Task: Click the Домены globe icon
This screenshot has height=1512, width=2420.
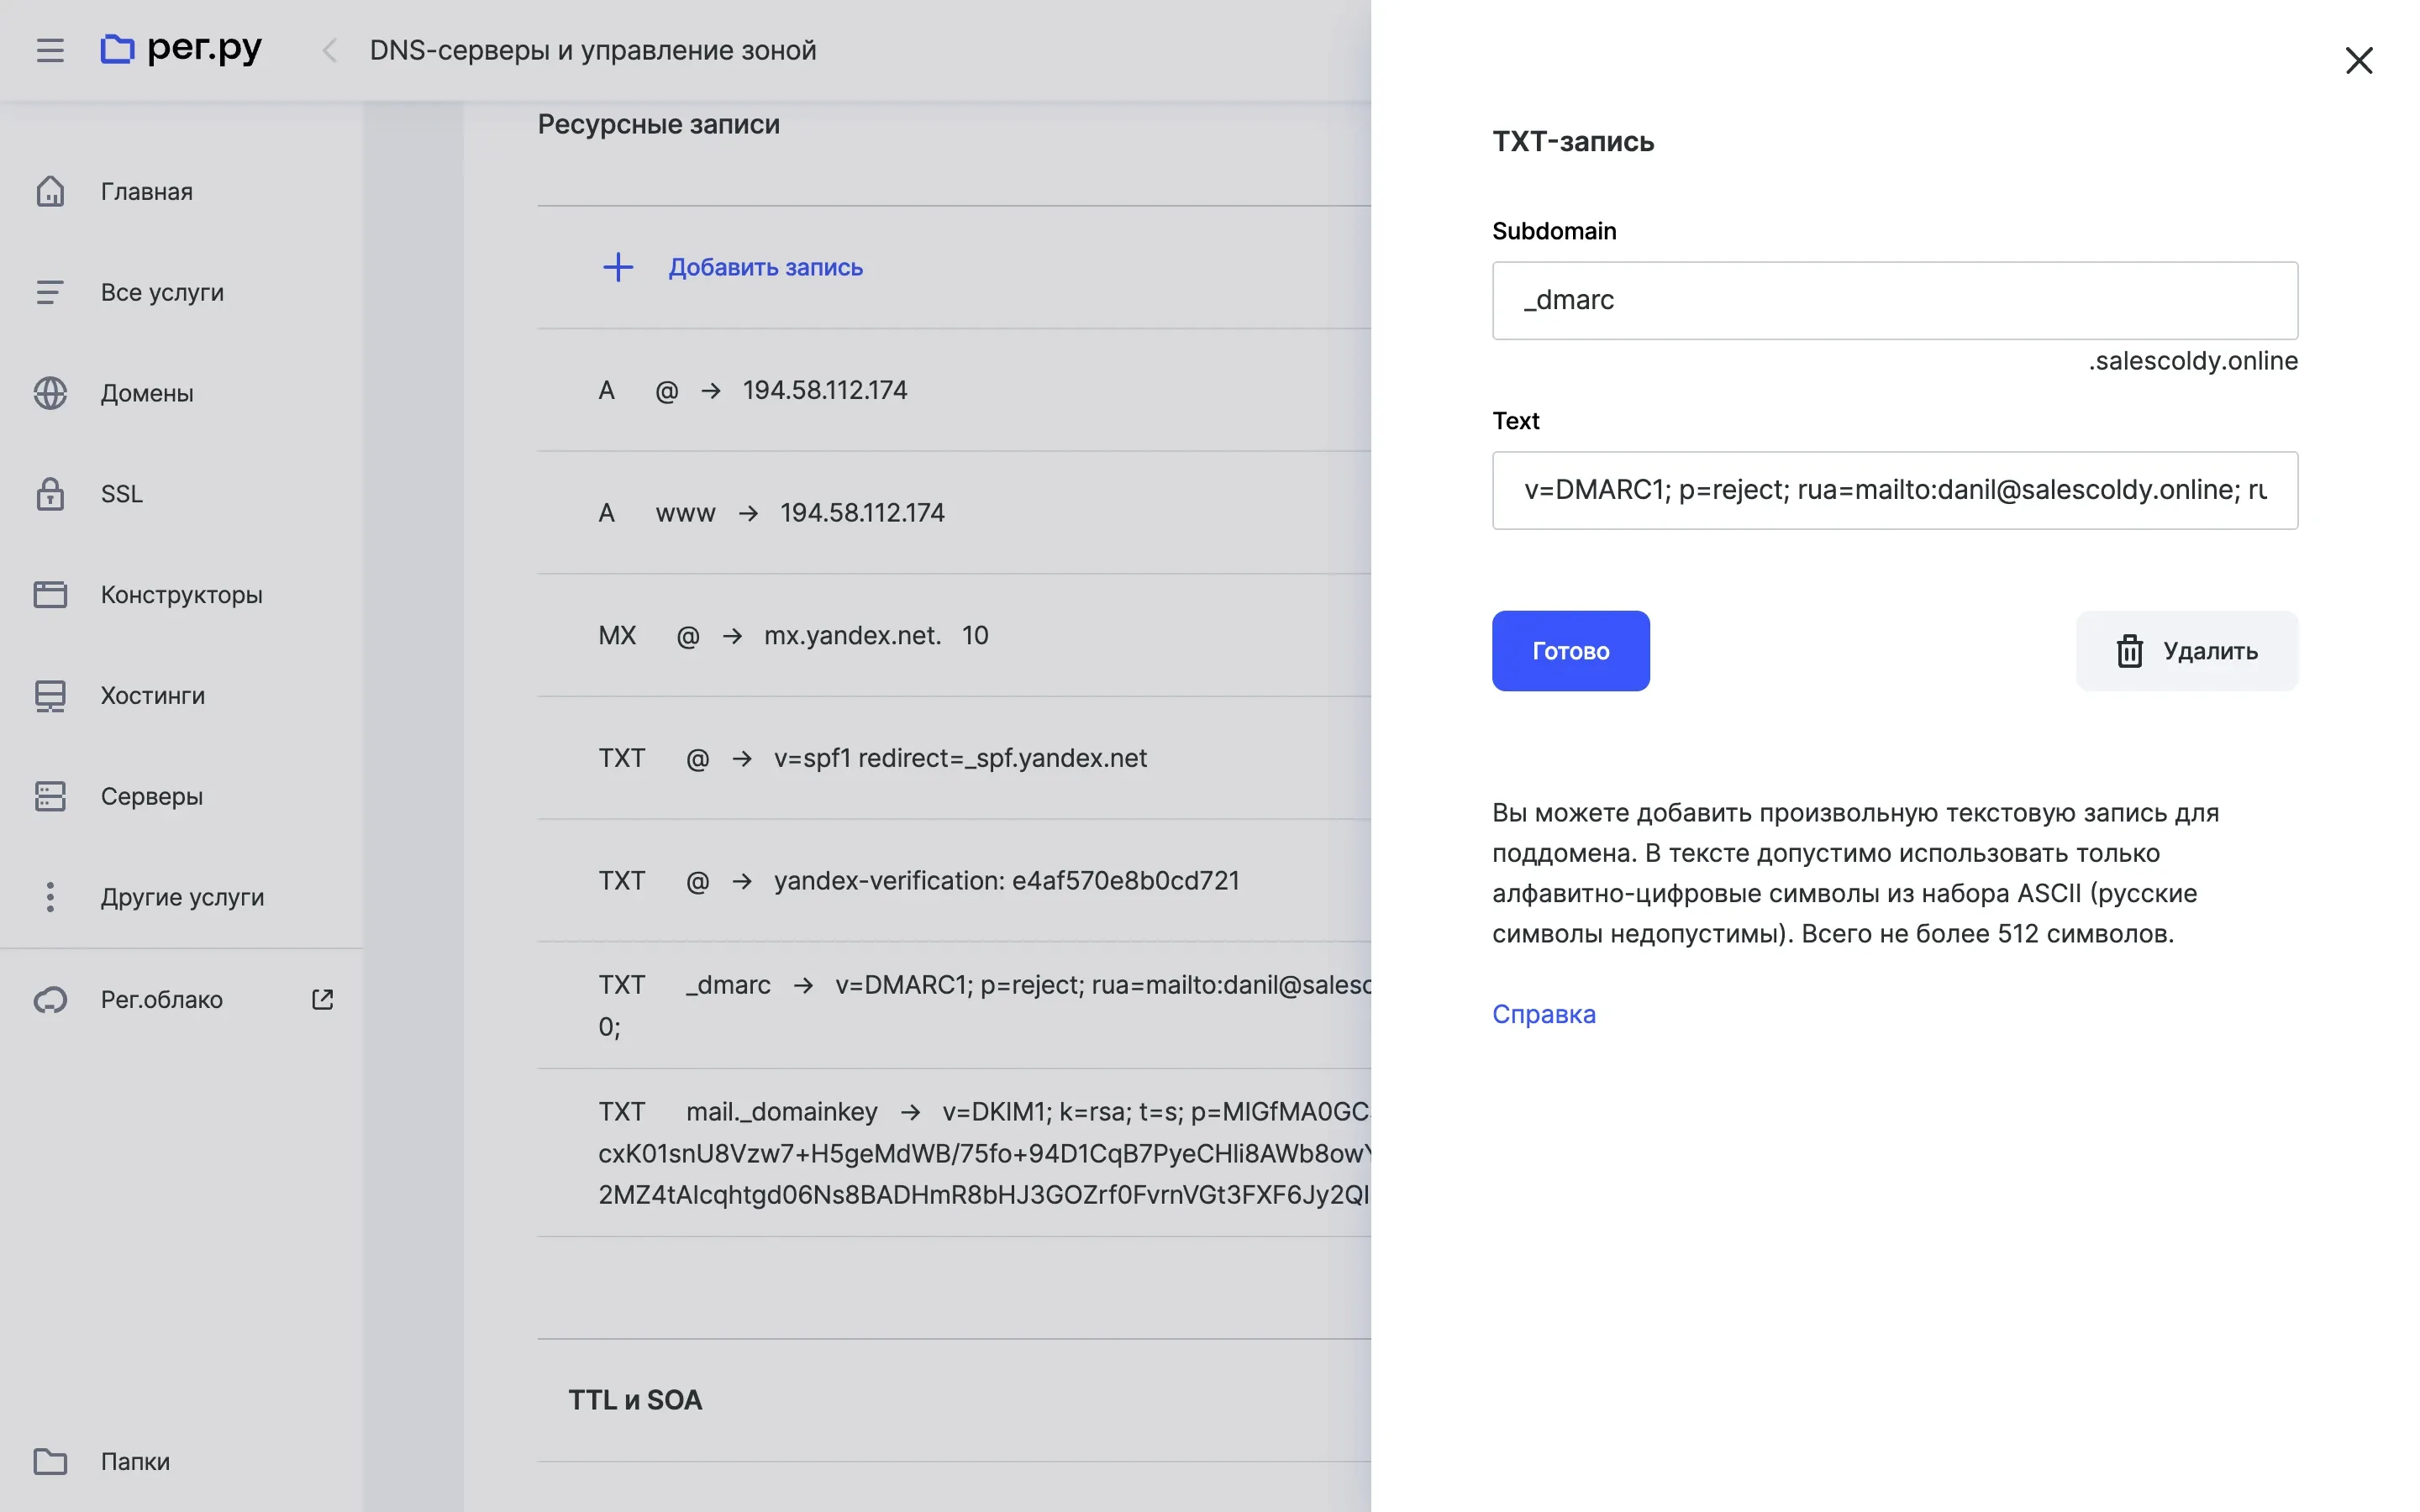Action: [x=50, y=393]
